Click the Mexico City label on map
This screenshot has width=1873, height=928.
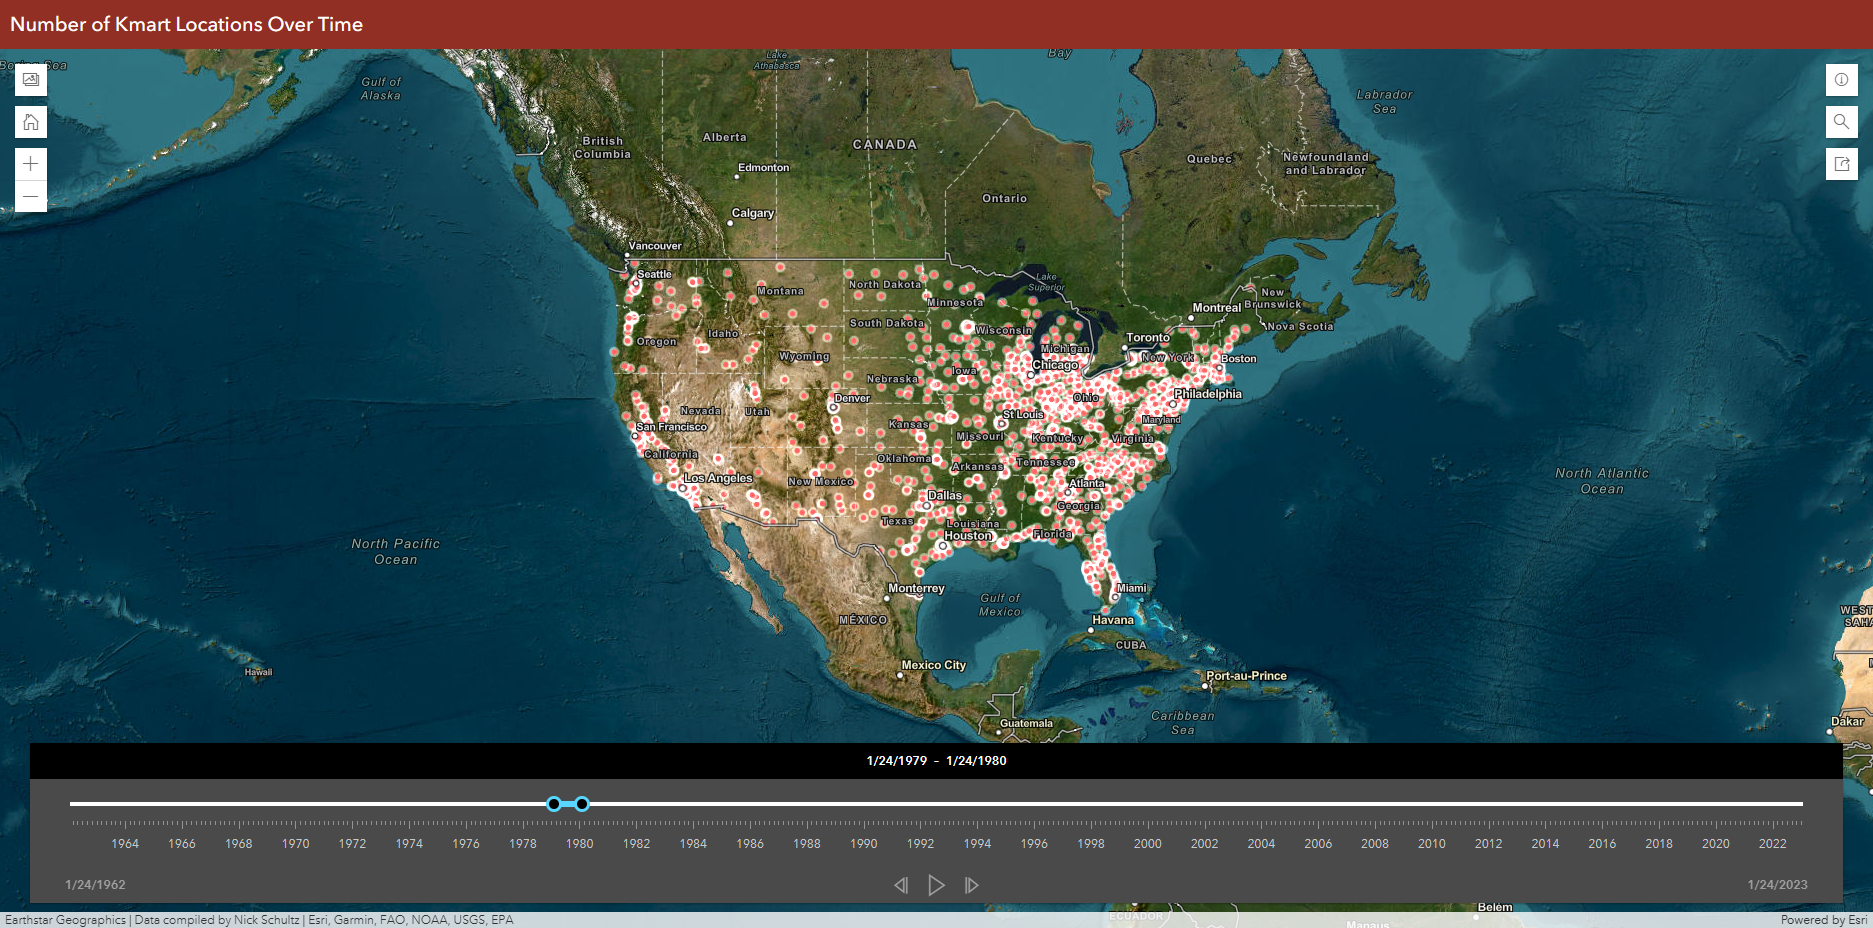pyautogui.click(x=933, y=665)
